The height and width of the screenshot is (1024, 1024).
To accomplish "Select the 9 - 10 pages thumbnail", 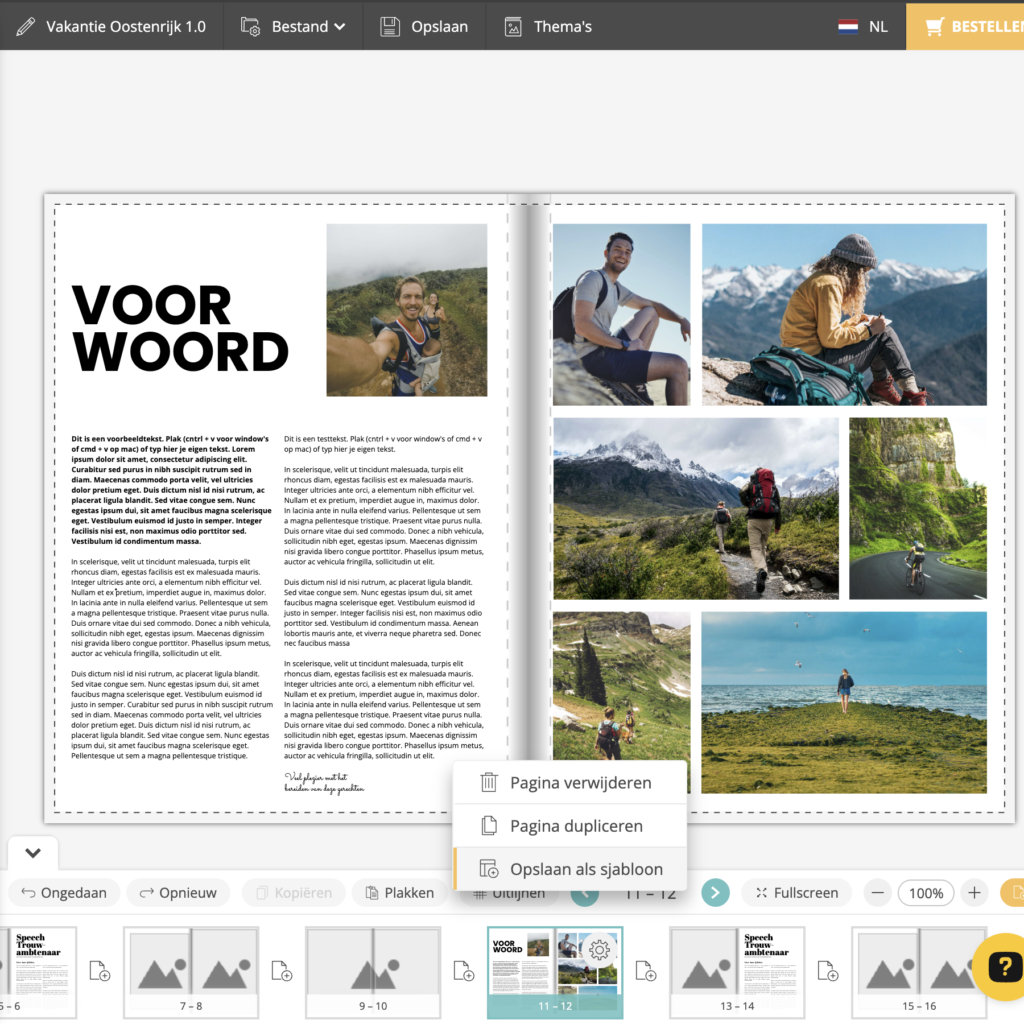I will [x=373, y=972].
